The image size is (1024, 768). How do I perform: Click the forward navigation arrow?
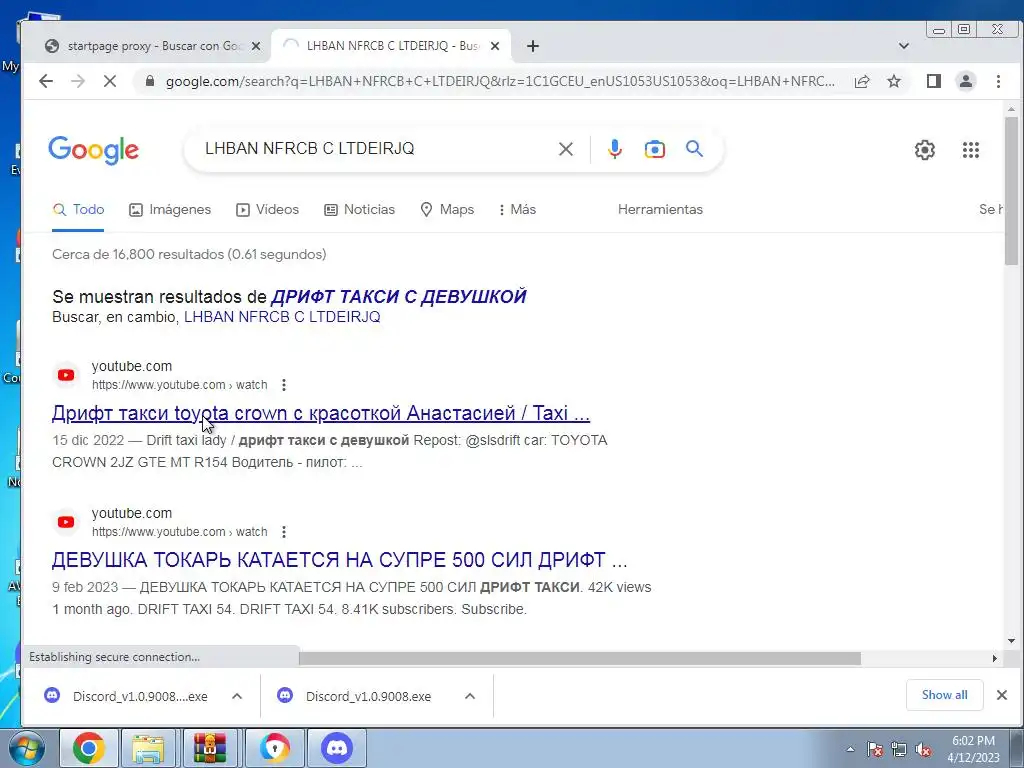(x=78, y=81)
